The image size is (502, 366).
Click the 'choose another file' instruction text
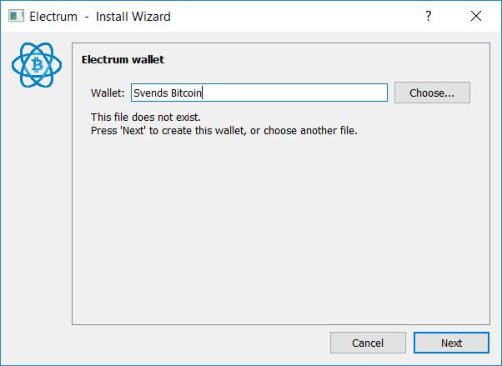click(x=310, y=130)
